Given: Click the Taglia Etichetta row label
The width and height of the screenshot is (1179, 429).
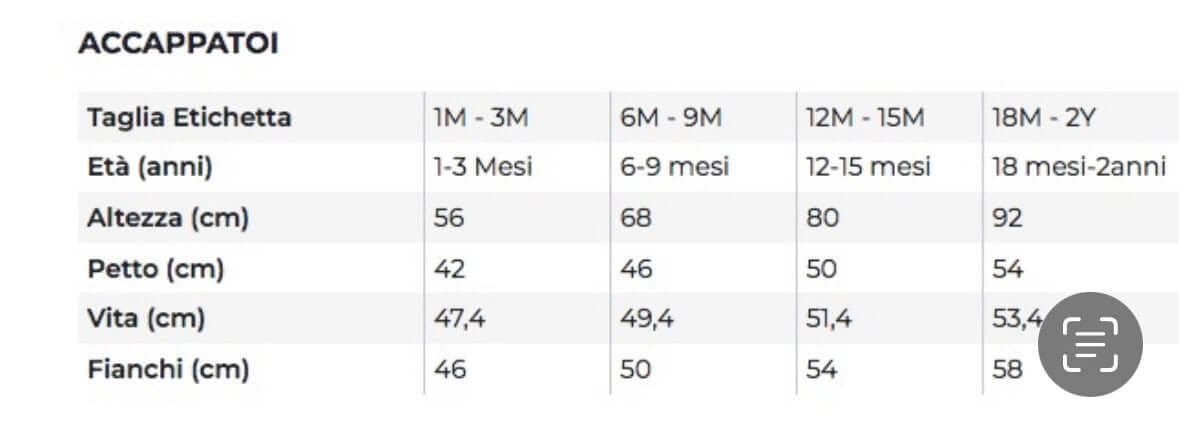Looking at the screenshot, I should click(x=189, y=117).
